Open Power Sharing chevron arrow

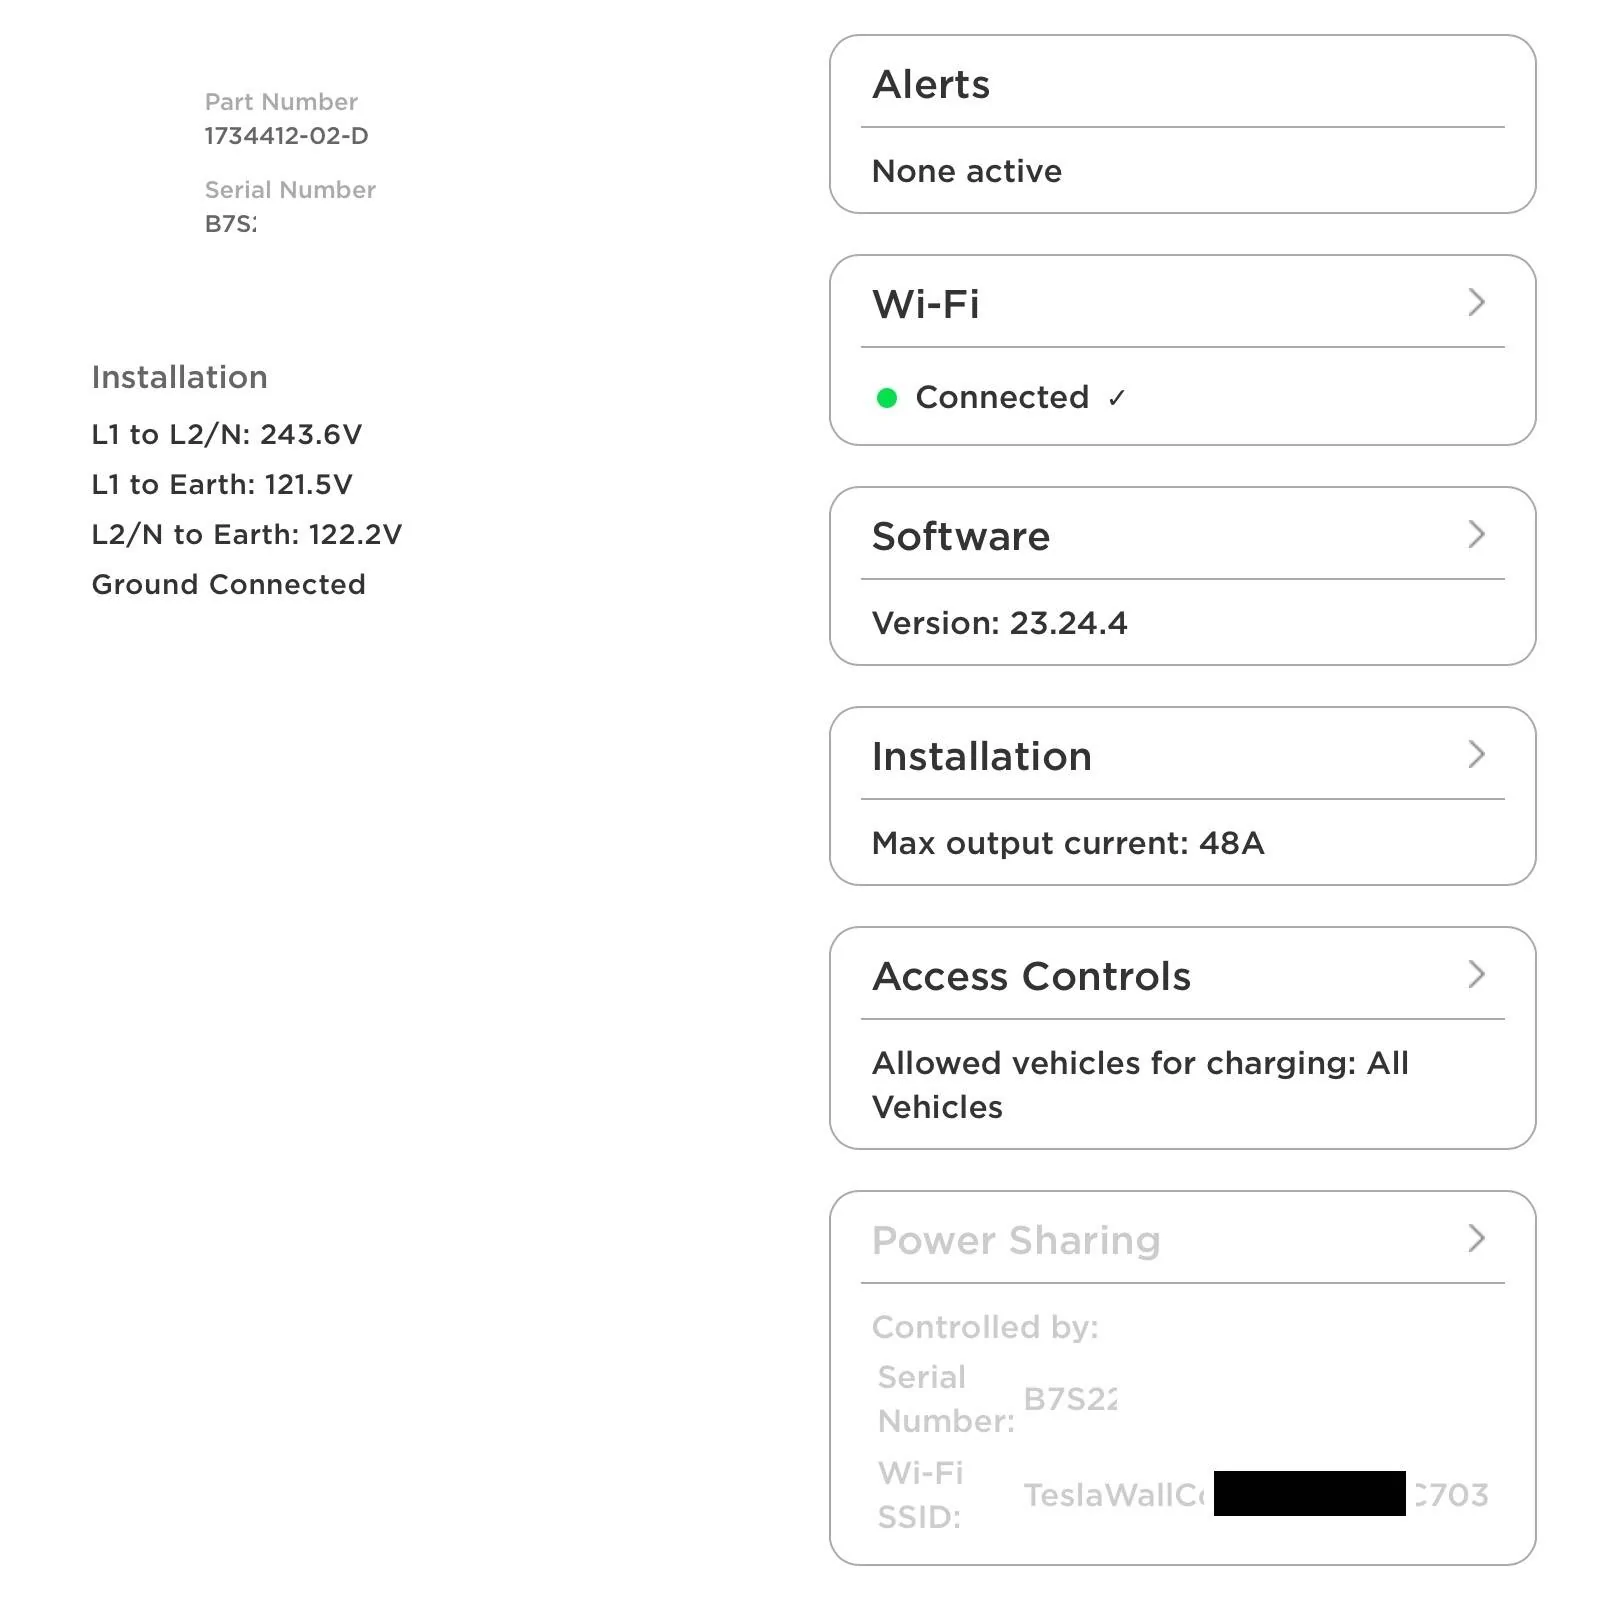(1476, 1238)
